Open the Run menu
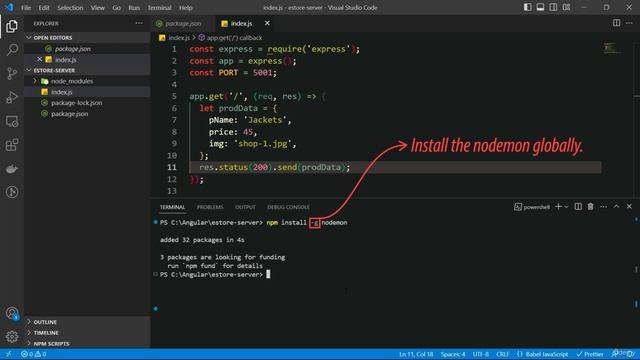 pyautogui.click(x=134, y=8)
